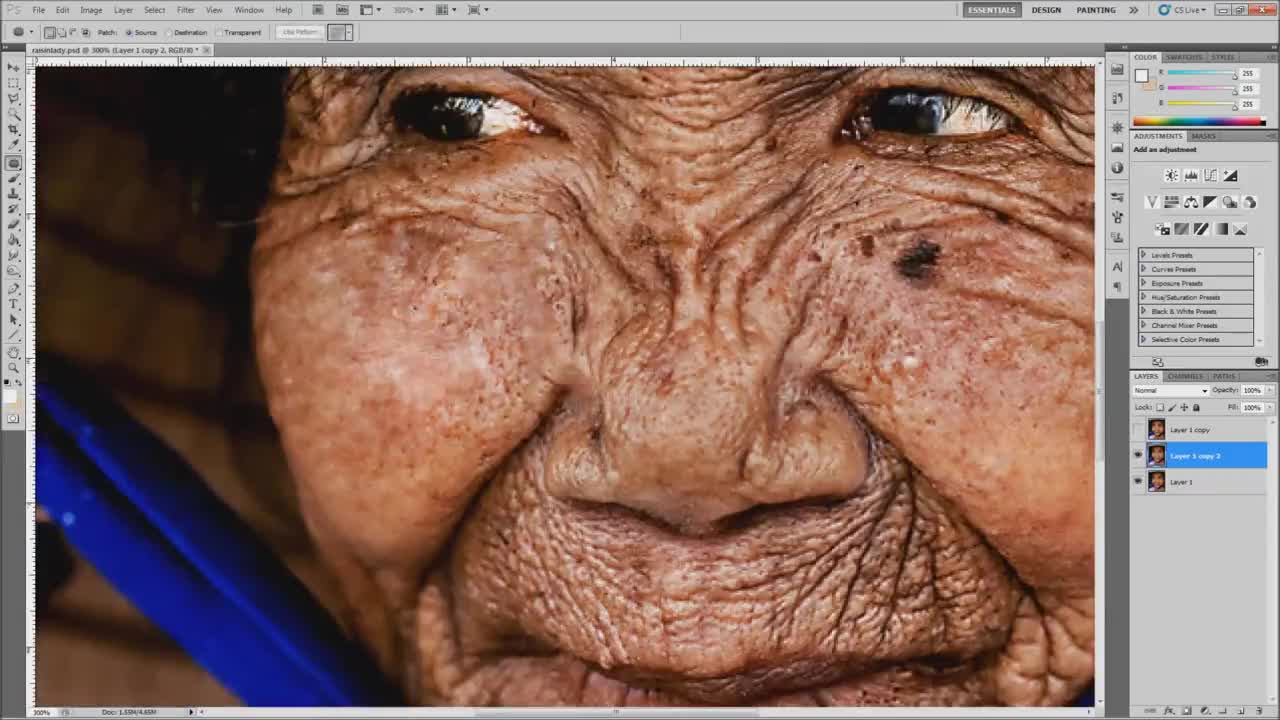Toggle lock transparent pixels

coord(1160,407)
